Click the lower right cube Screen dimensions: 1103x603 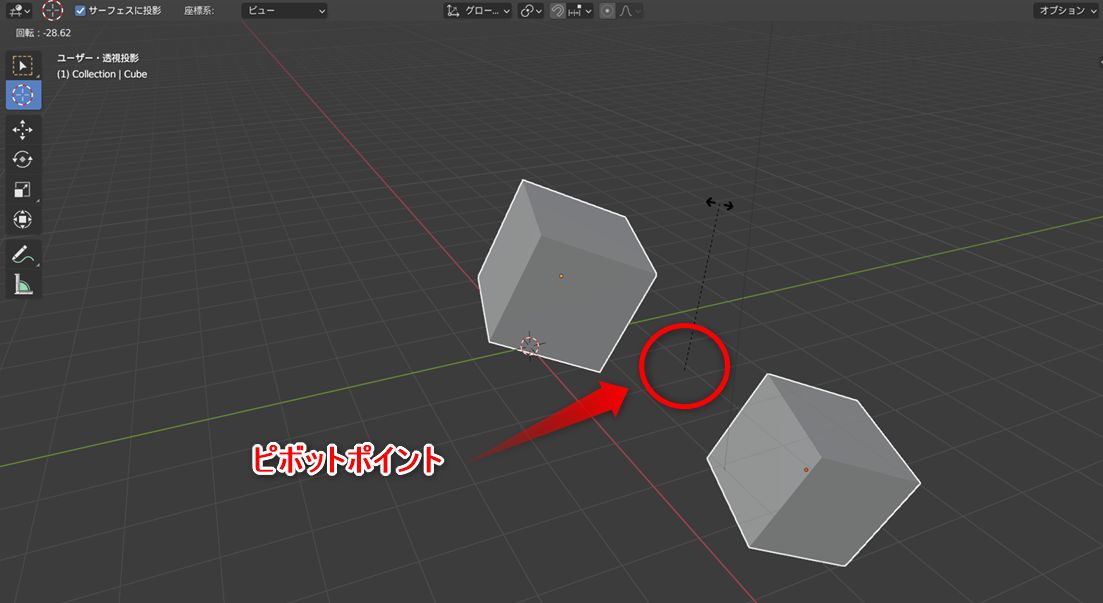click(812, 470)
